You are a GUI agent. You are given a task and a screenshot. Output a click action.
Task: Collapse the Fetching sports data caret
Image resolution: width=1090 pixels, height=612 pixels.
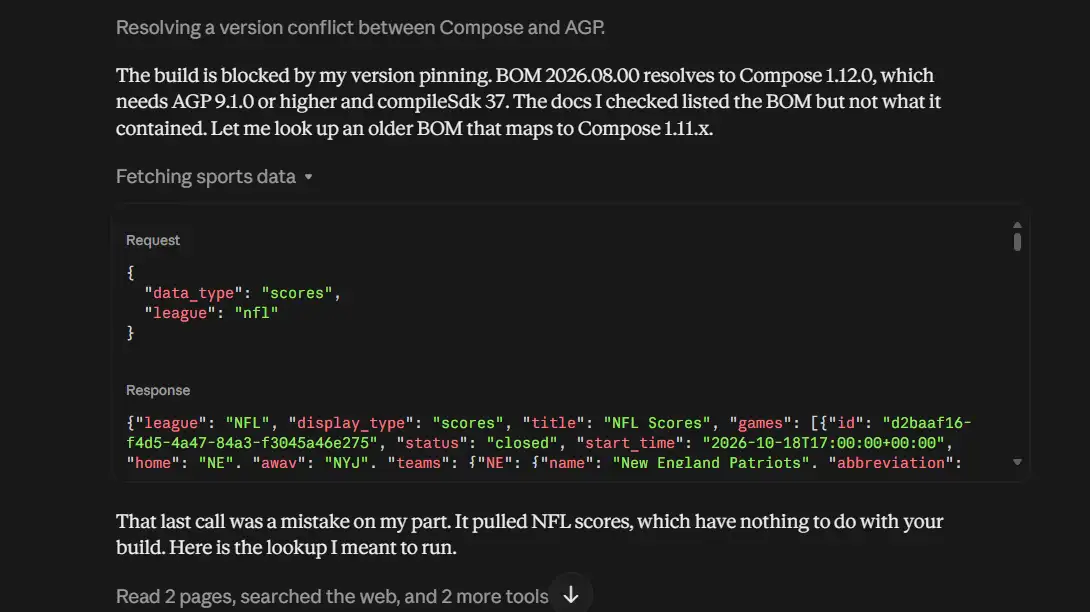pos(309,177)
